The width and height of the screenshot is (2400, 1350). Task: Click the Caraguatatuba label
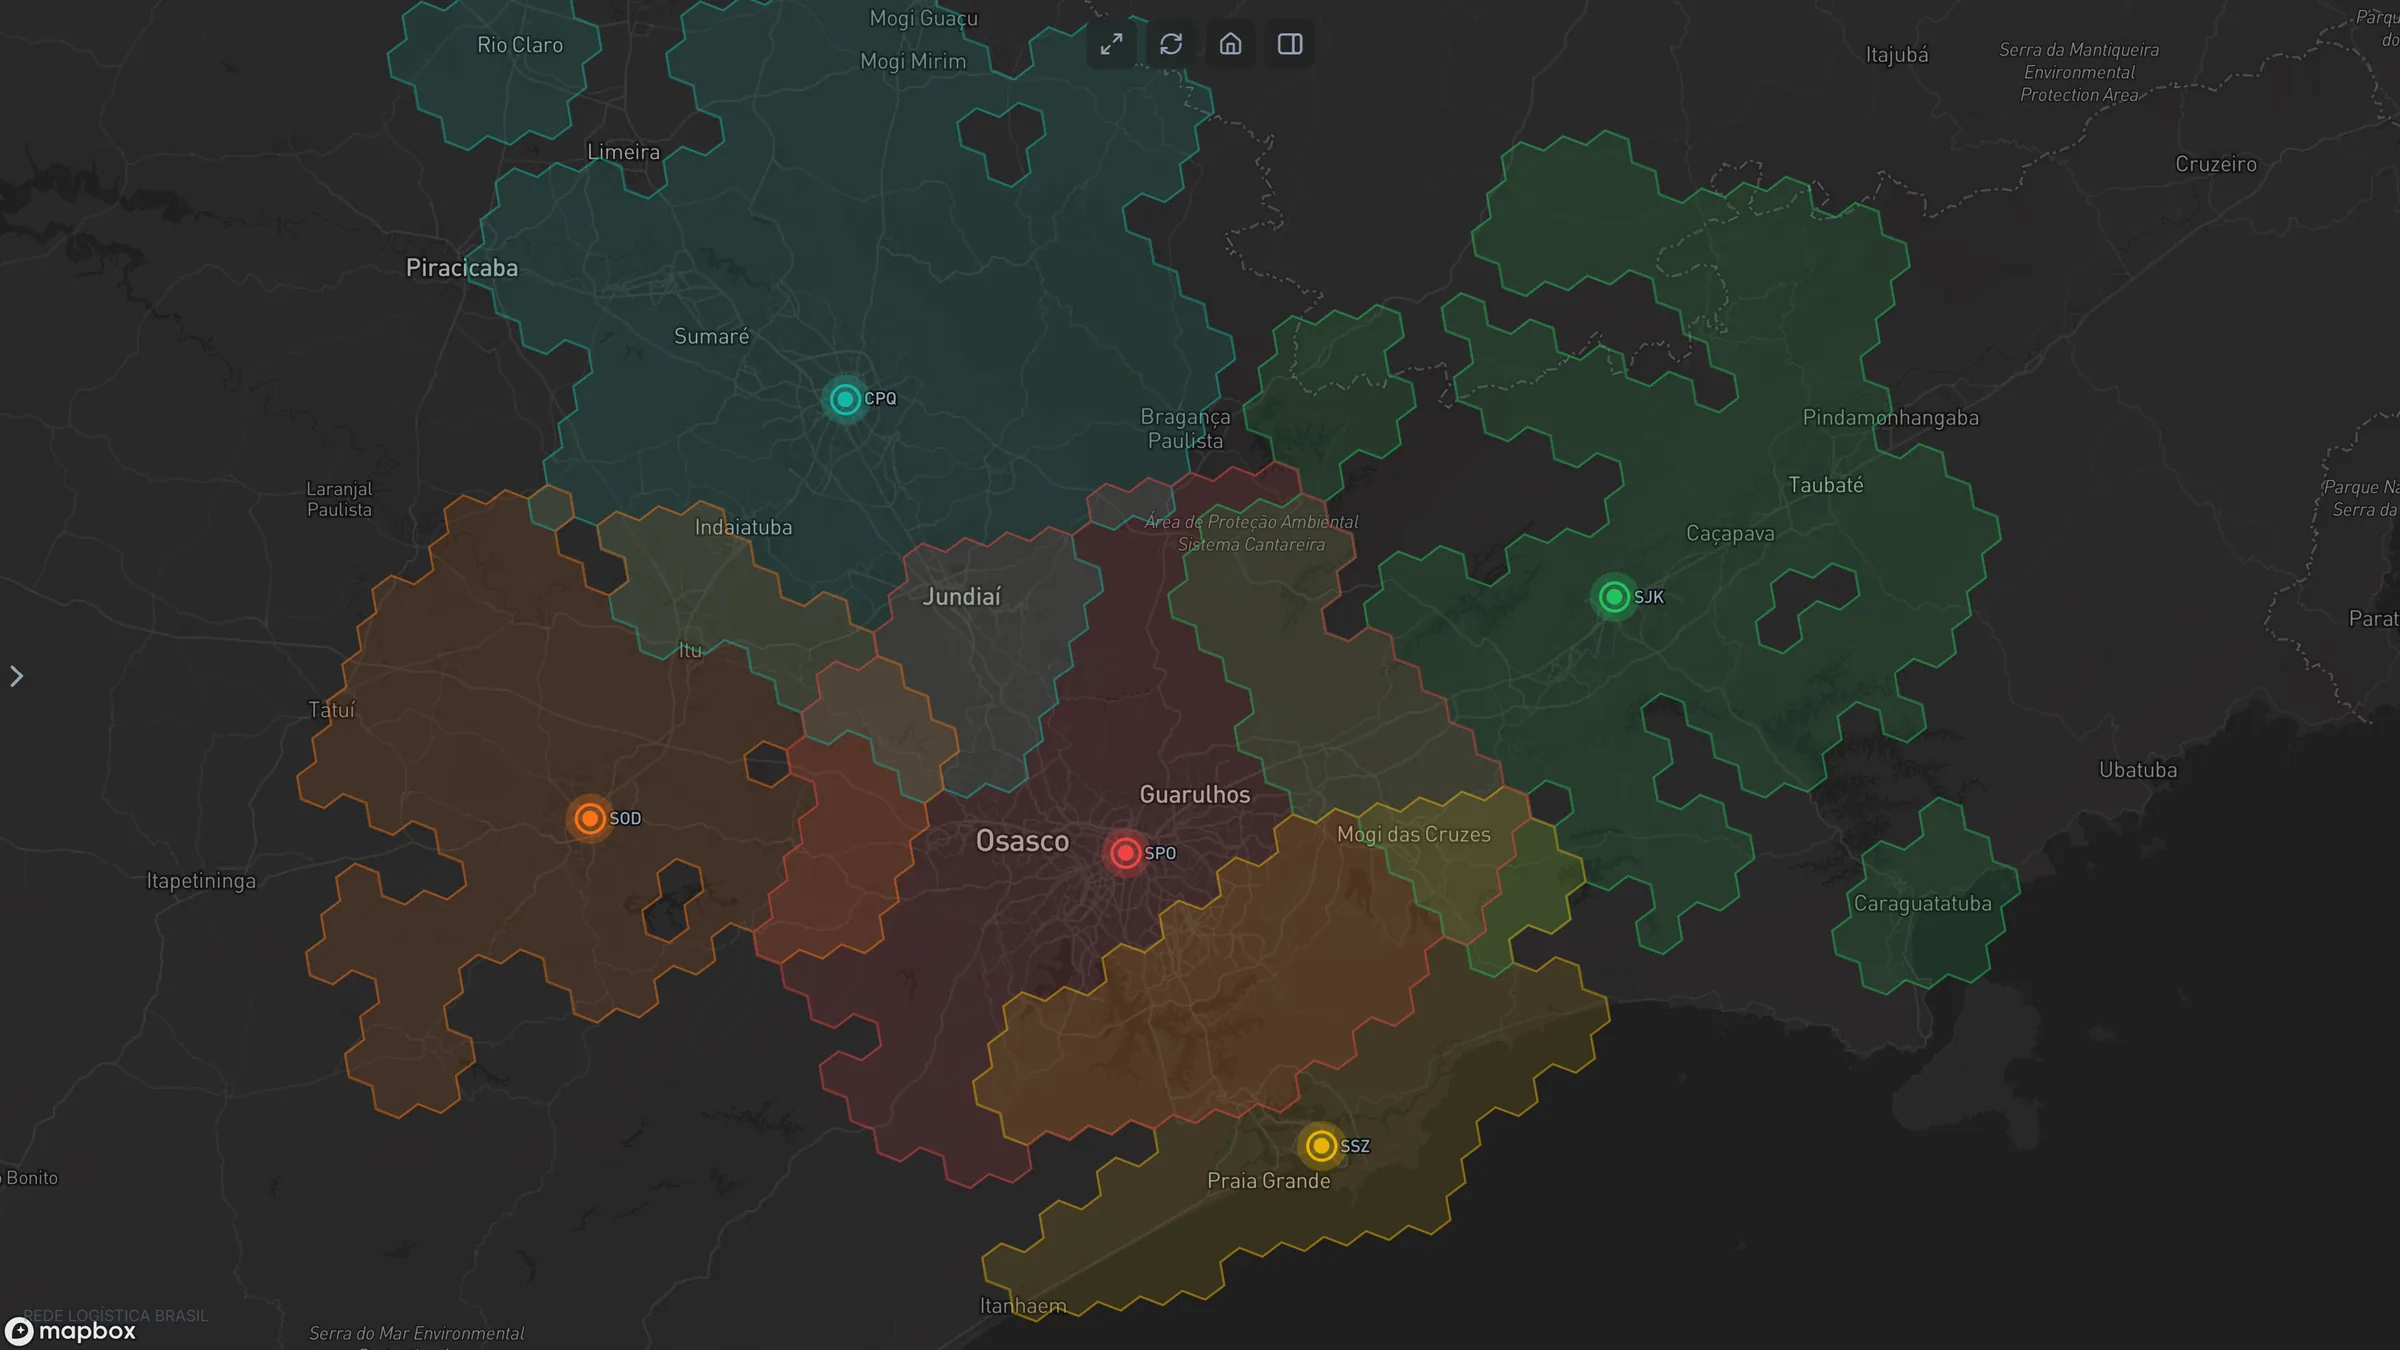1923,904
